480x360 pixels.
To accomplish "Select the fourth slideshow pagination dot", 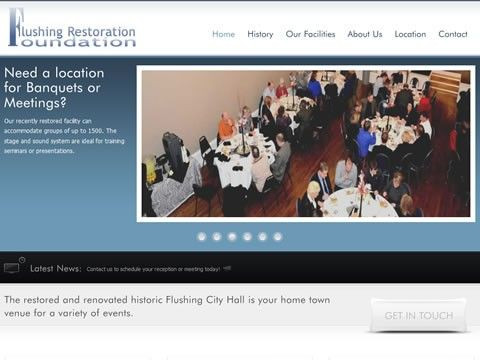I will pos(247,237).
